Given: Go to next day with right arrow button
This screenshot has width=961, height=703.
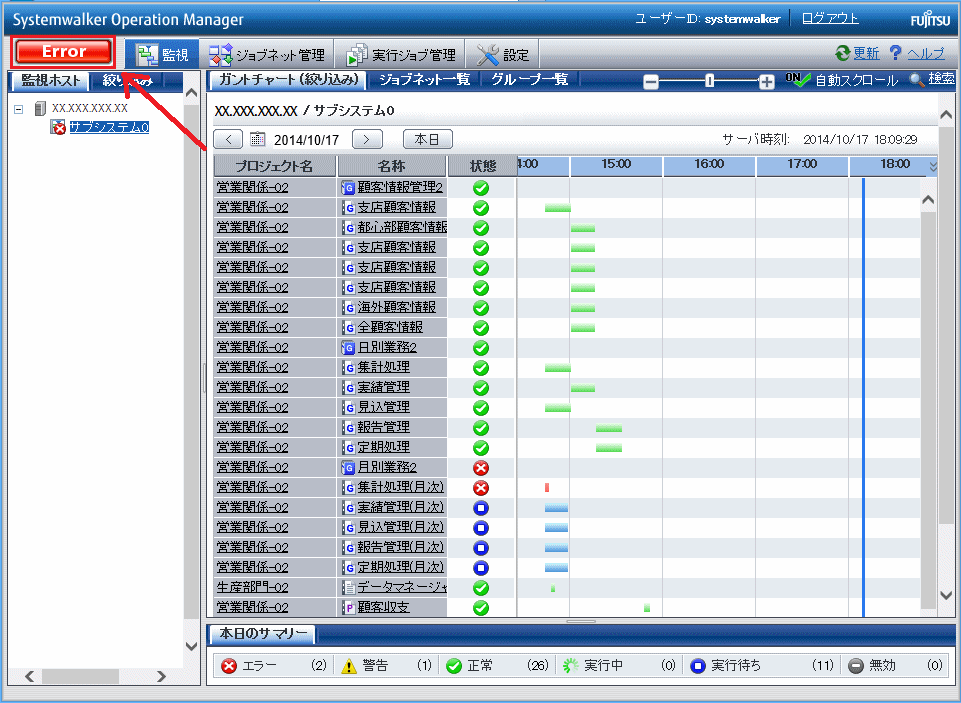Looking at the screenshot, I should (x=367, y=139).
